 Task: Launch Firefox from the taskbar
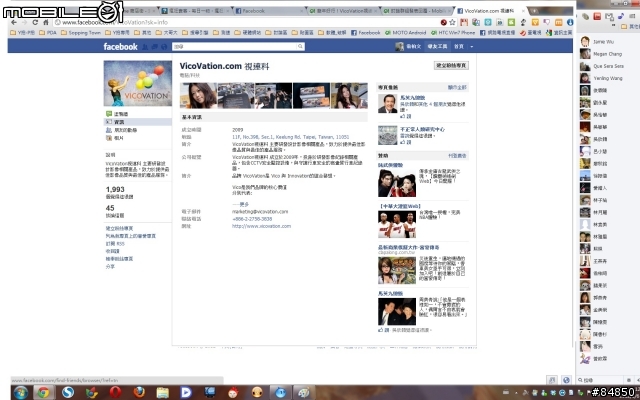tap(139, 393)
